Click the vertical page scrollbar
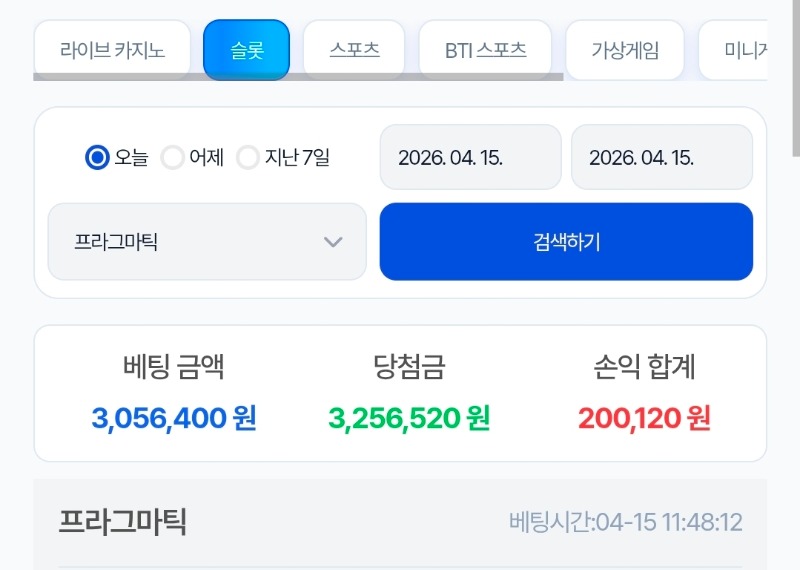 [x=795, y=80]
